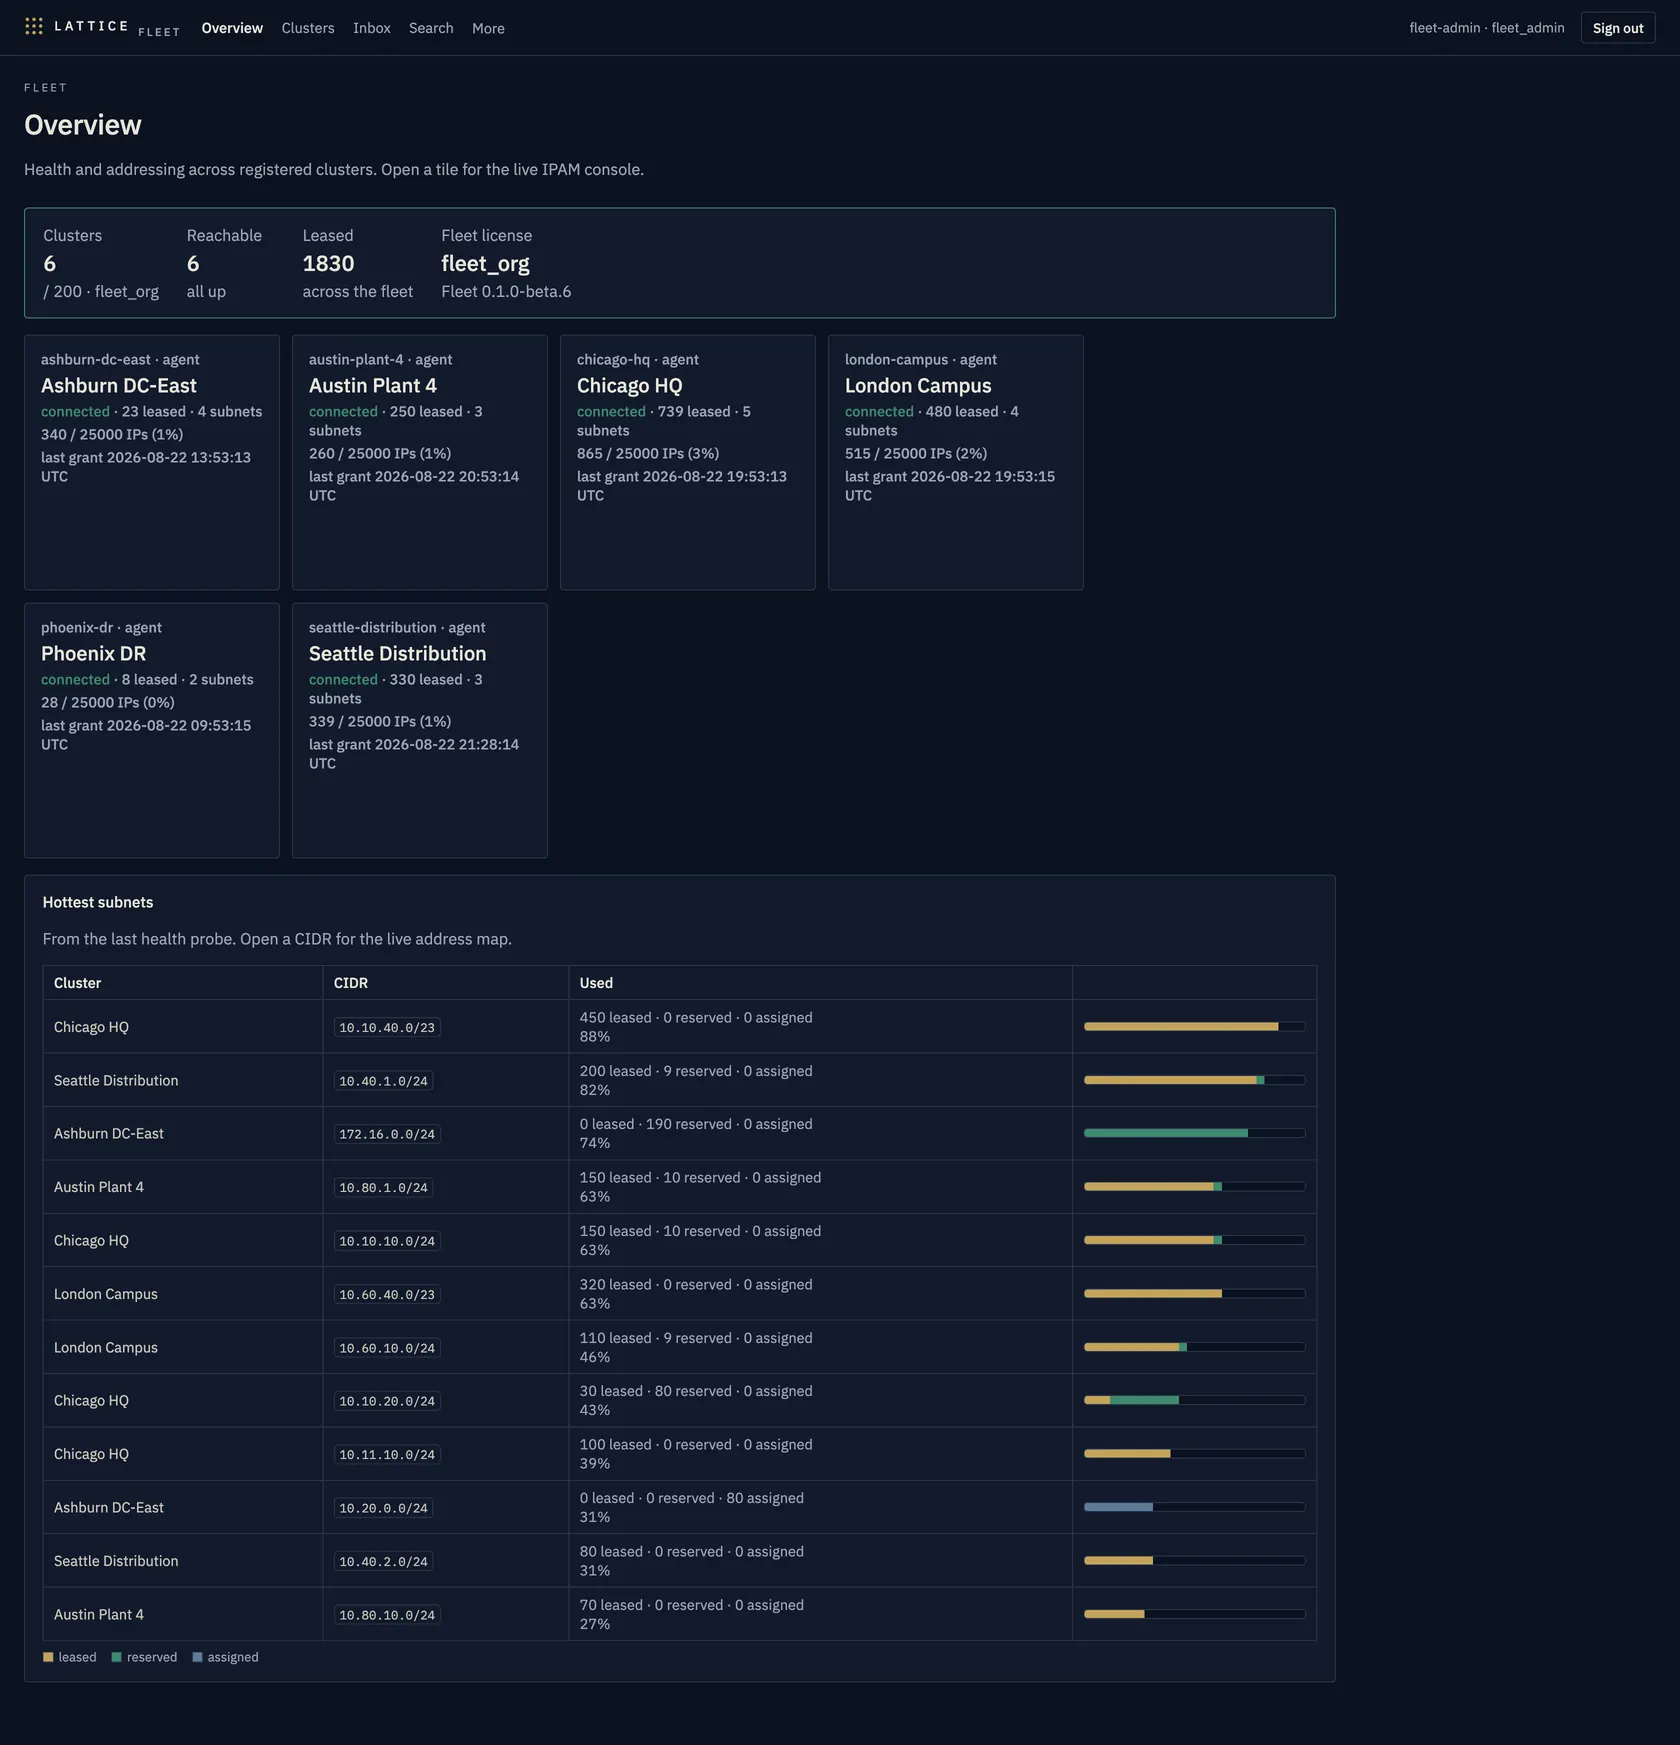The width and height of the screenshot is (1680, 1745).
Task: Open CIDR 172.16.0.0/24 address map
Action: pyautogui.click(x=387, y=1134)
